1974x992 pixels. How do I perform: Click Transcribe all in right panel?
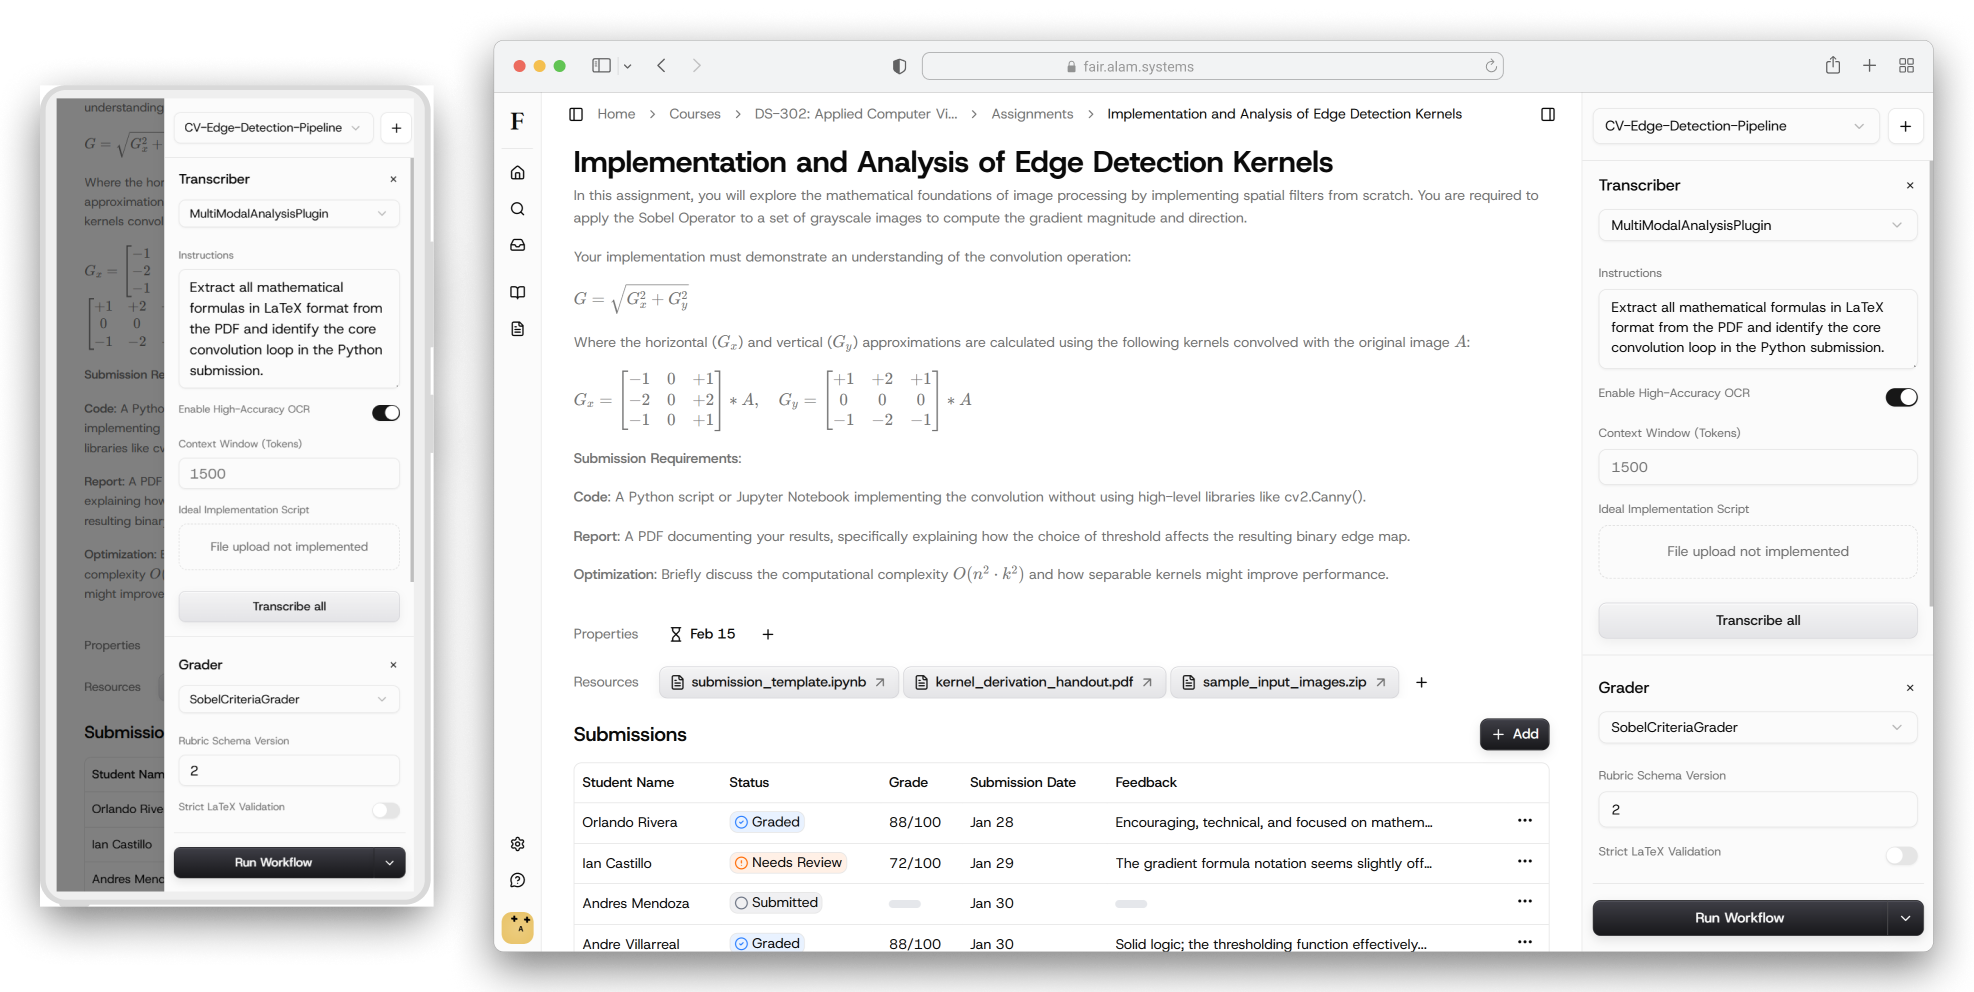1757,620
